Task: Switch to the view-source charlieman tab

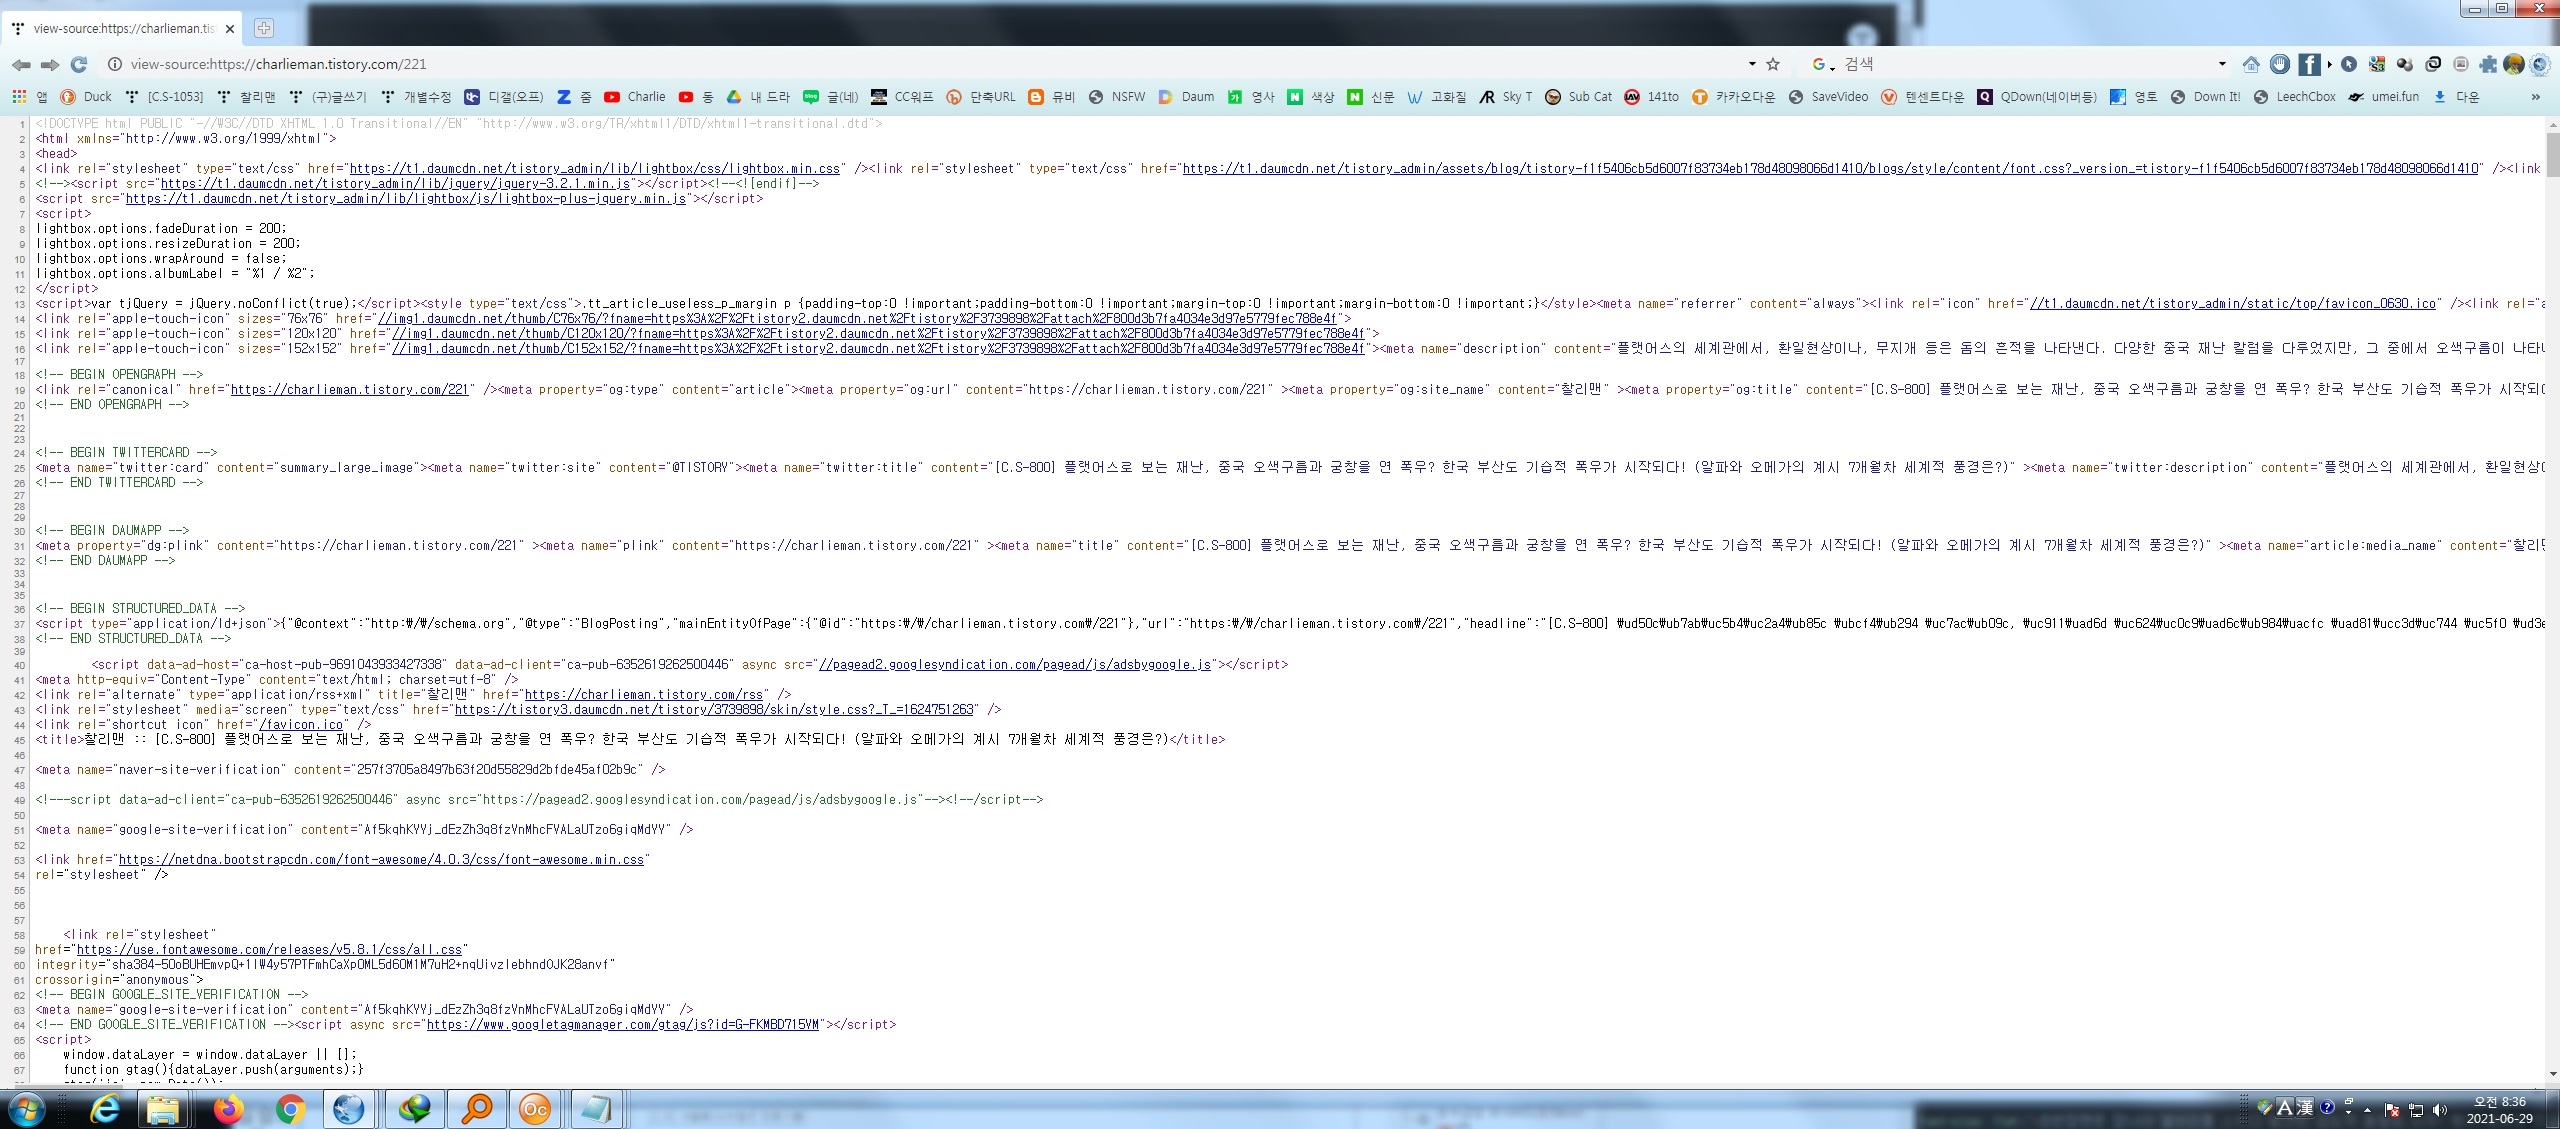Action: pos(123,29)
